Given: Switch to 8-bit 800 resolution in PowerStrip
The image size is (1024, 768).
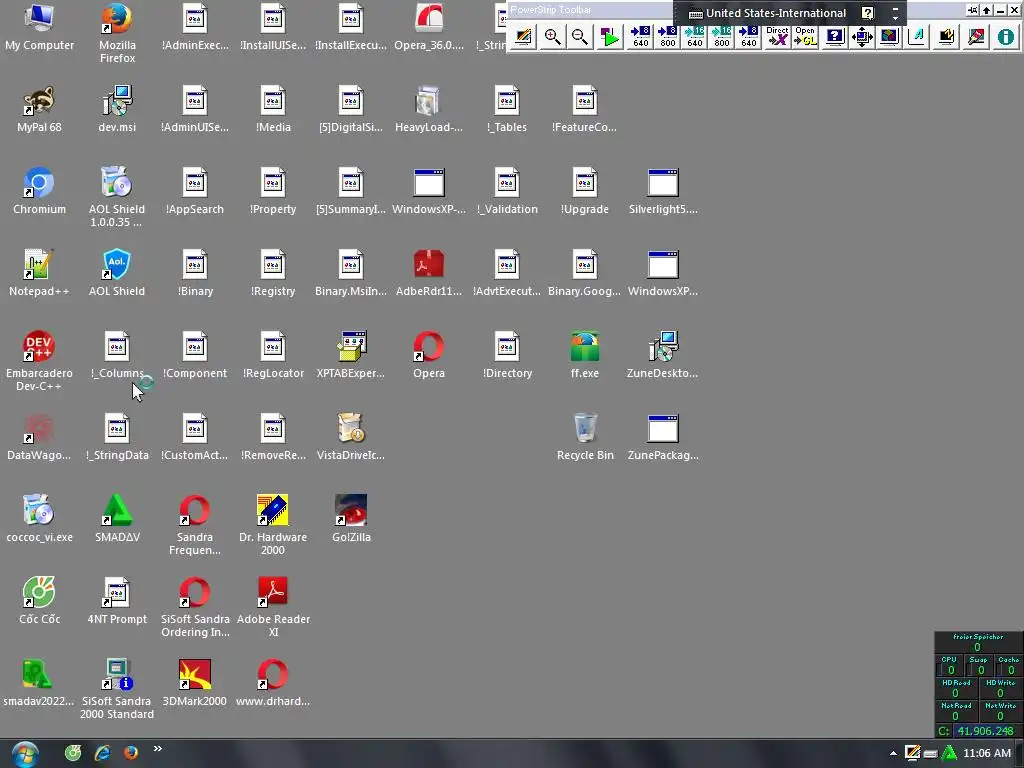Looking at the screenshot, I should point(667,37).
